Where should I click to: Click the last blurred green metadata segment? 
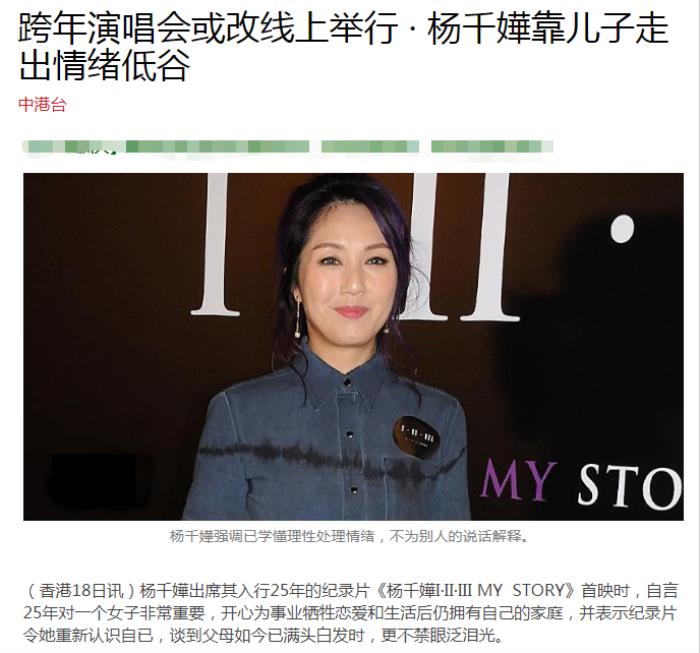point(492,146)
